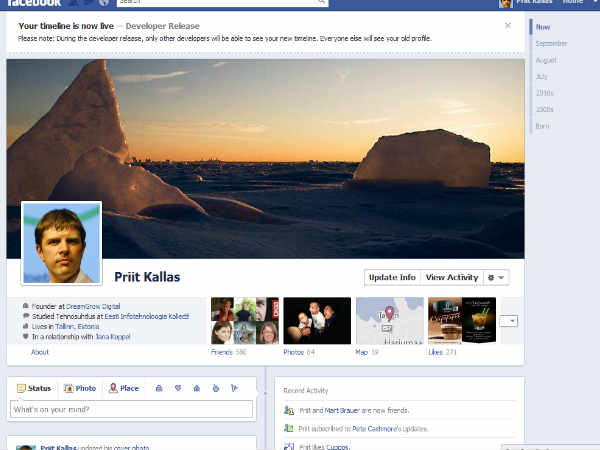Add a family and relationships heart event

178,388
